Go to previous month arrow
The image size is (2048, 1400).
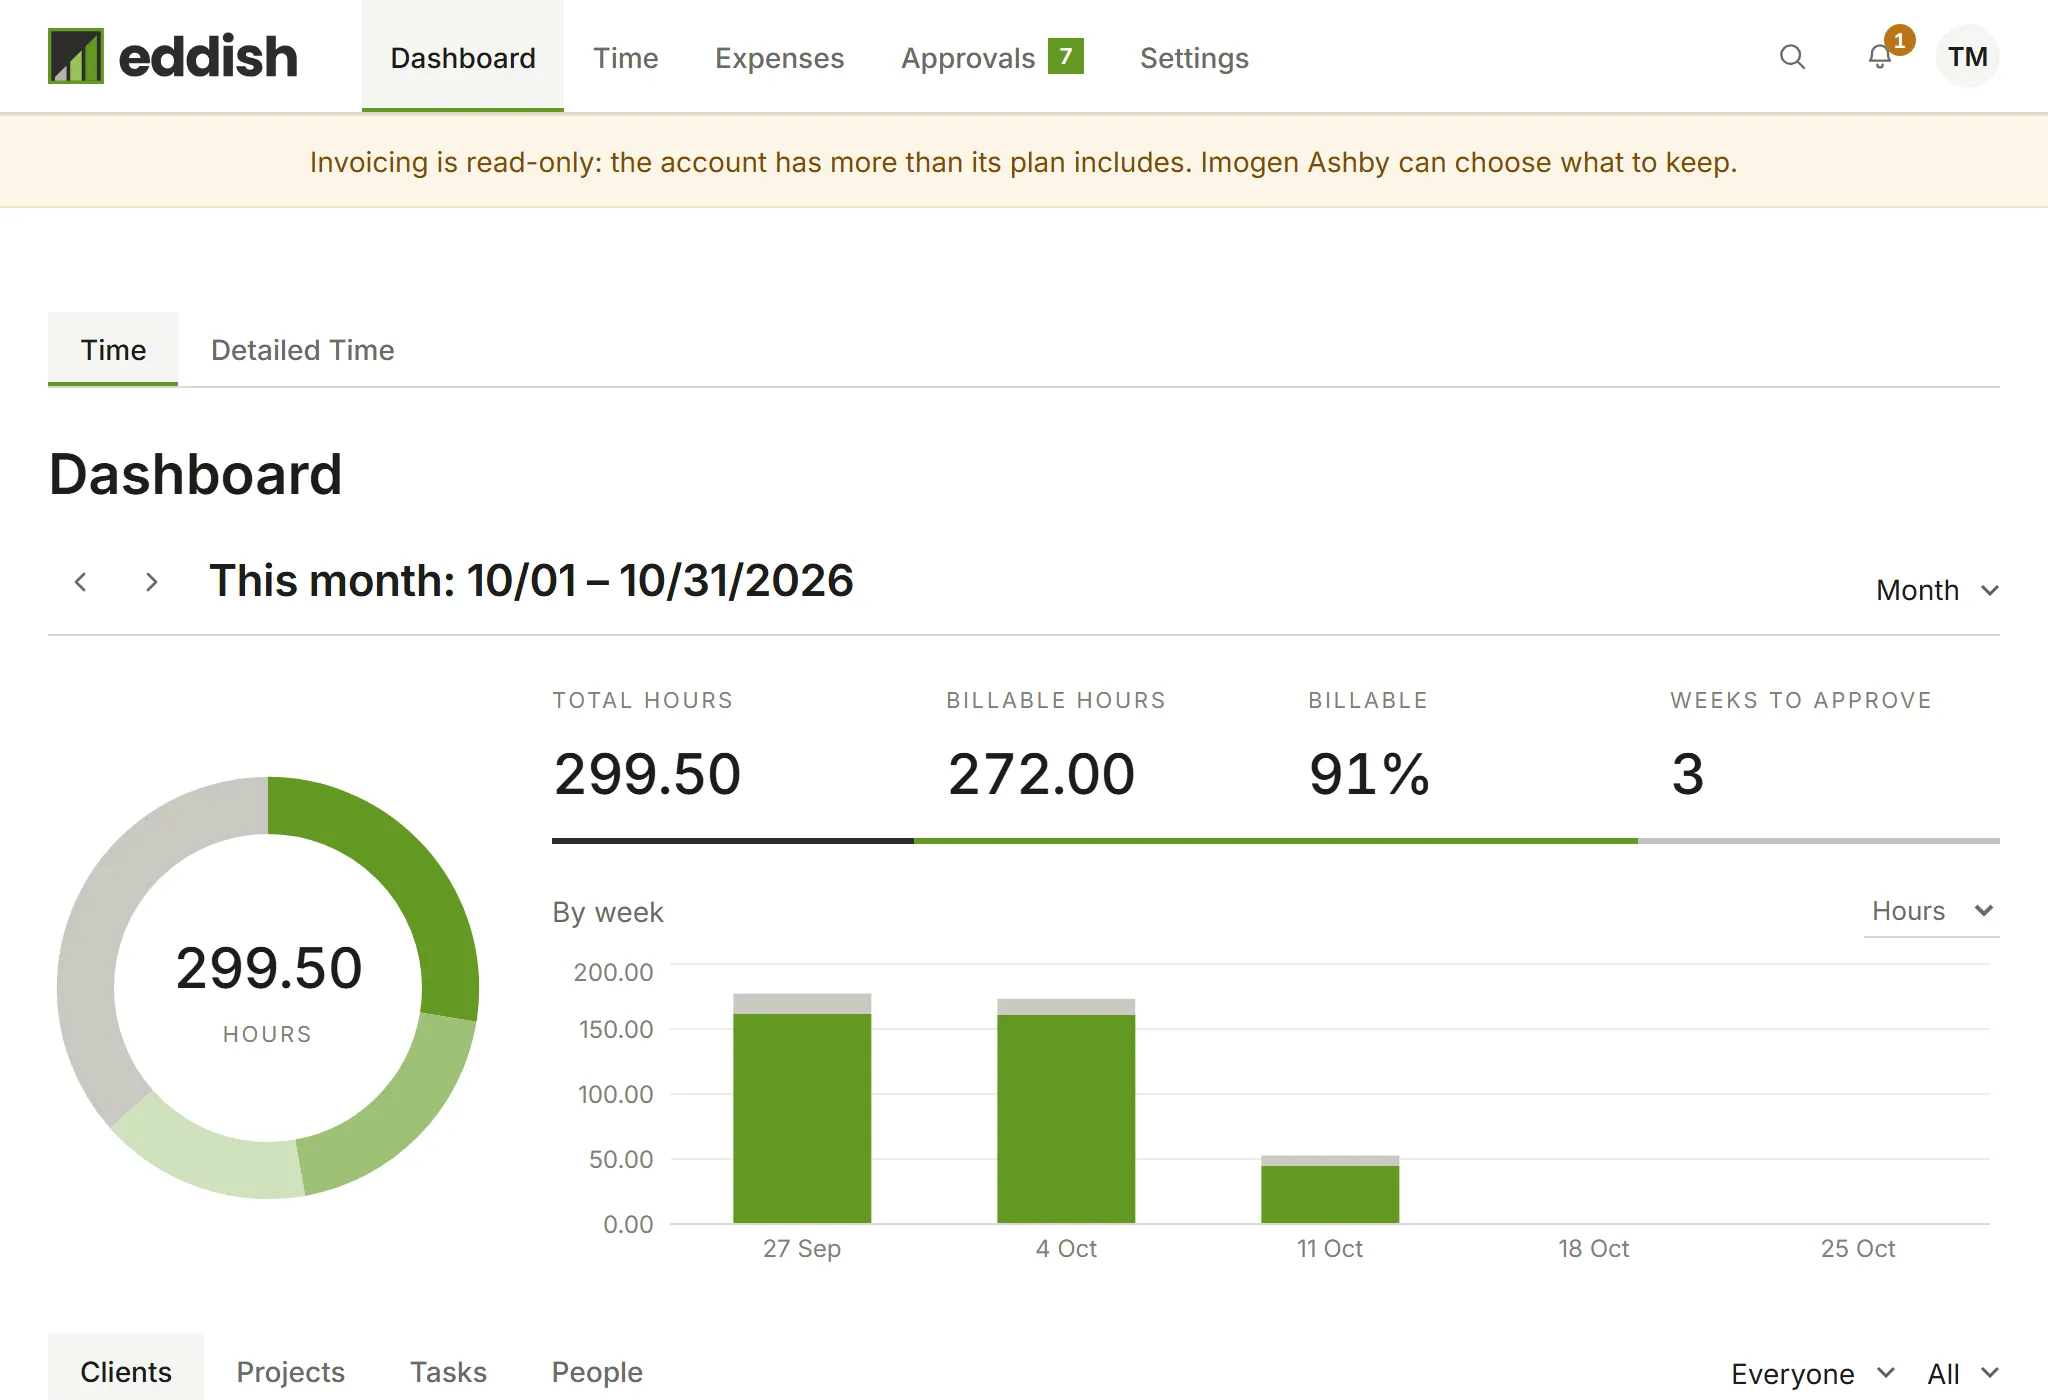(81, 582)
